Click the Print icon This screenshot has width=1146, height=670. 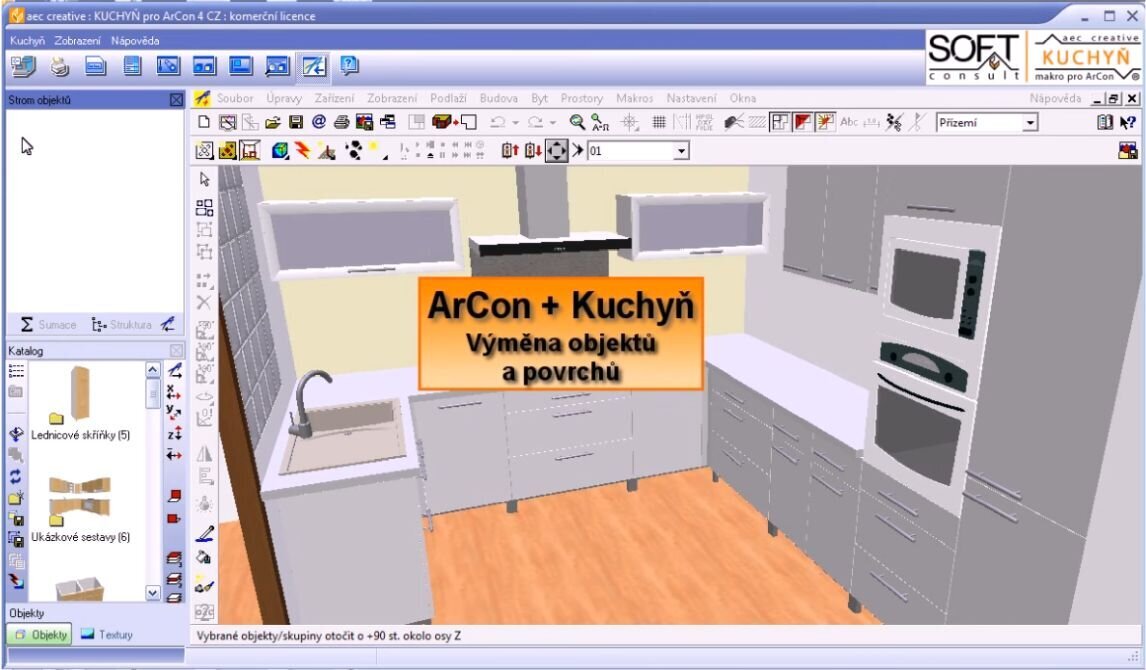pyautogui.click(x=341, y=122)
